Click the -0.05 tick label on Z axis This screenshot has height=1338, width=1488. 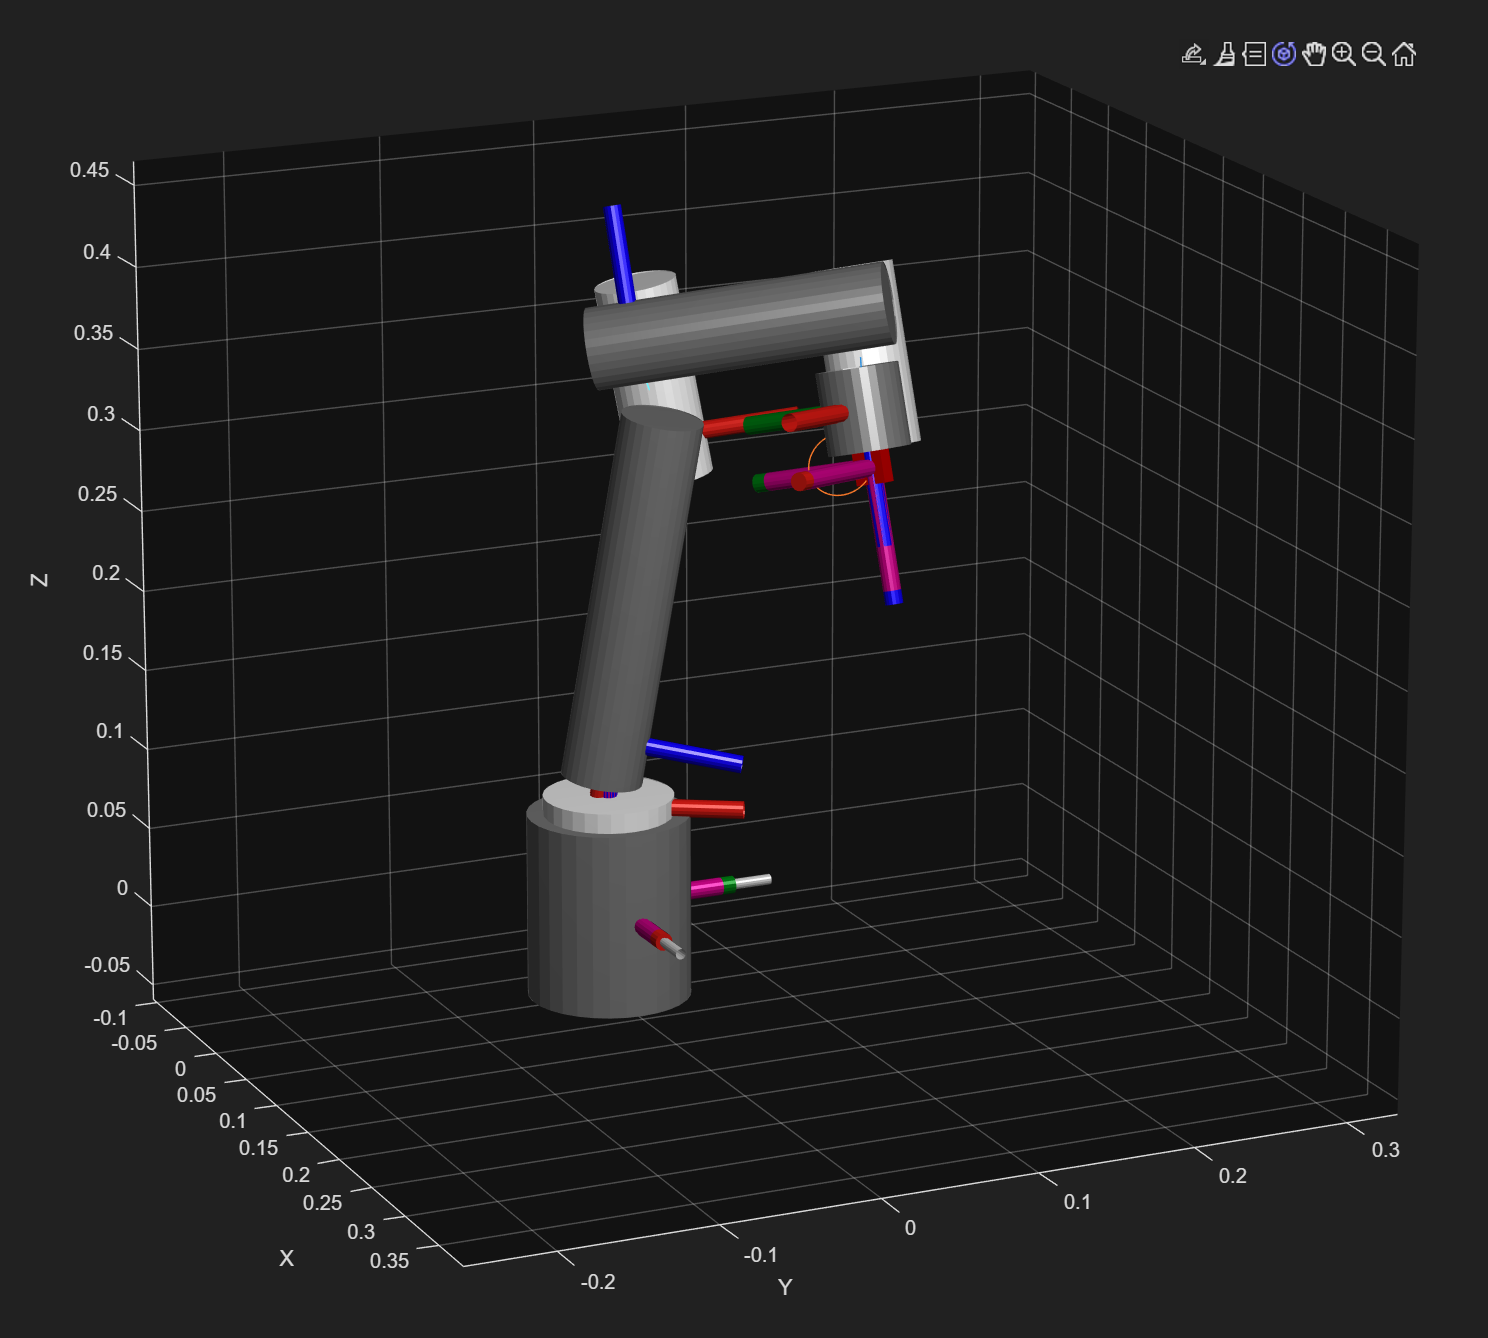coord(107,965)
